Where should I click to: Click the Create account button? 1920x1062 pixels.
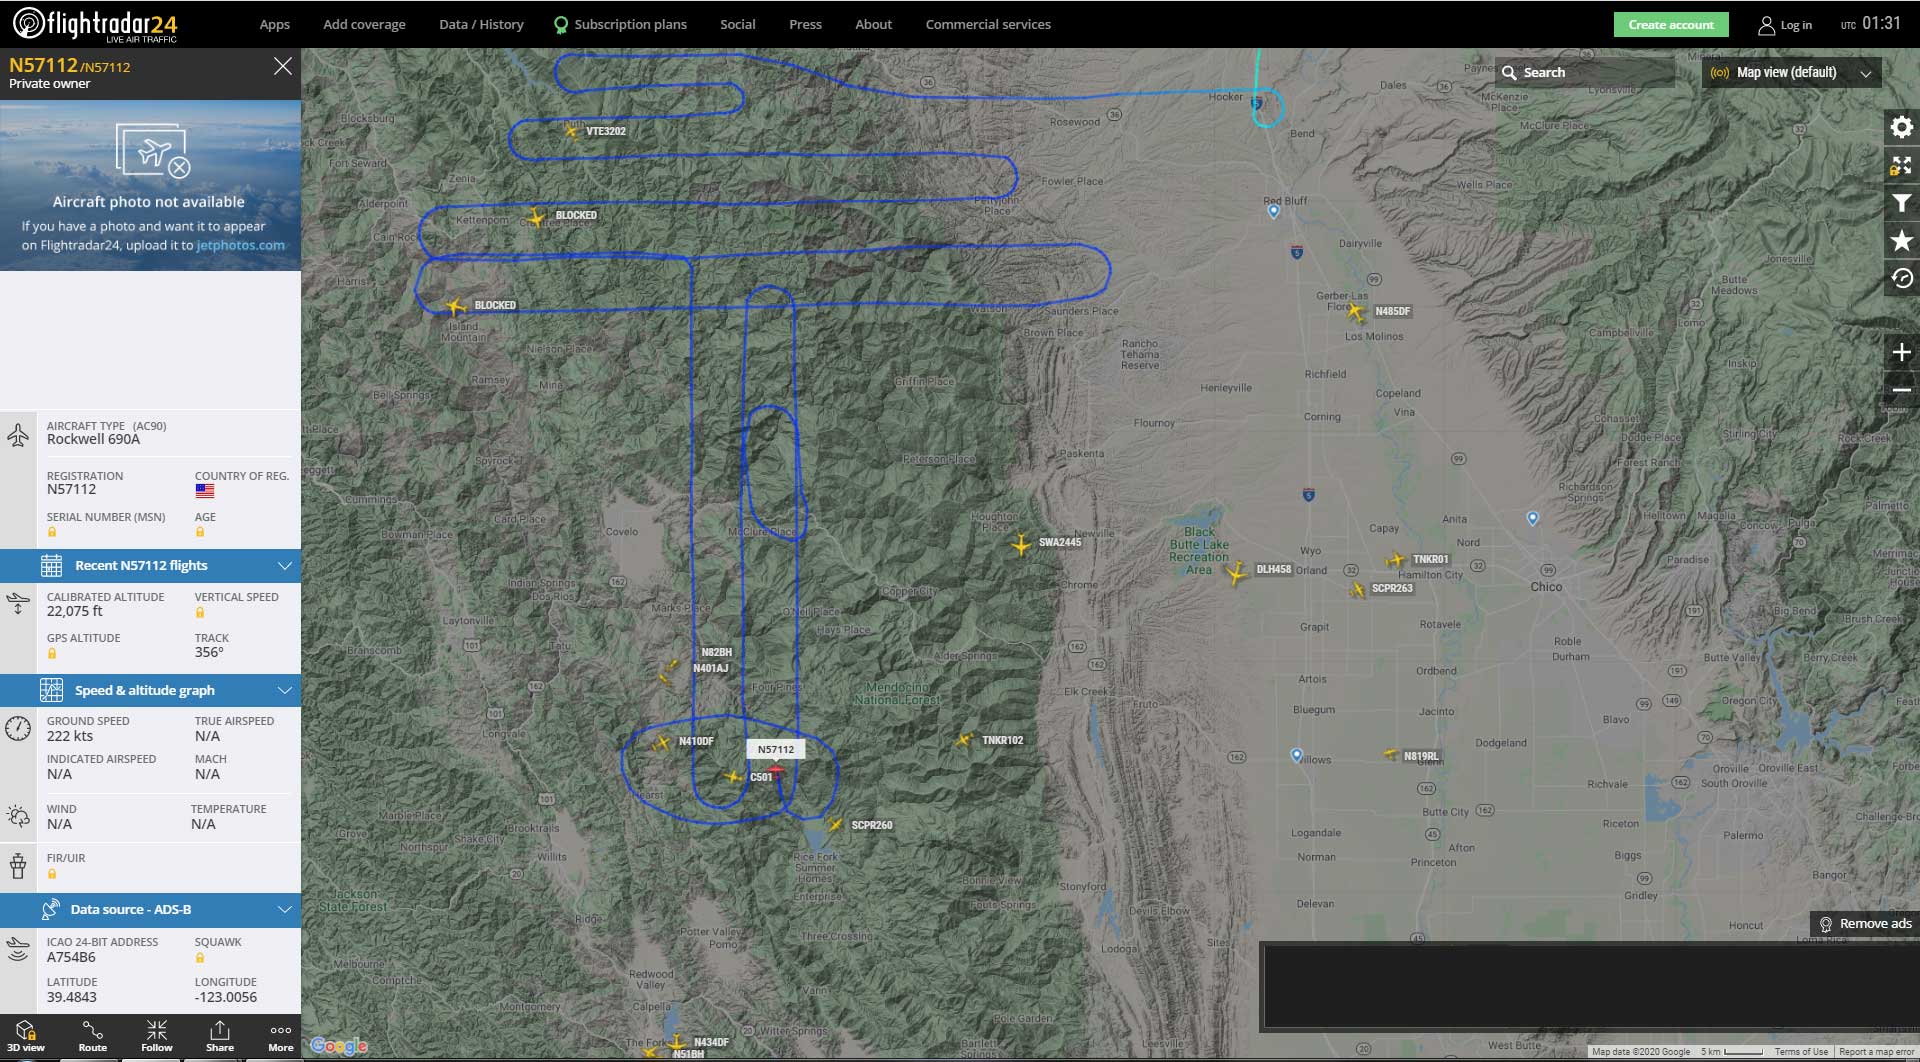pyautogui.click(x=1670, y=25)
